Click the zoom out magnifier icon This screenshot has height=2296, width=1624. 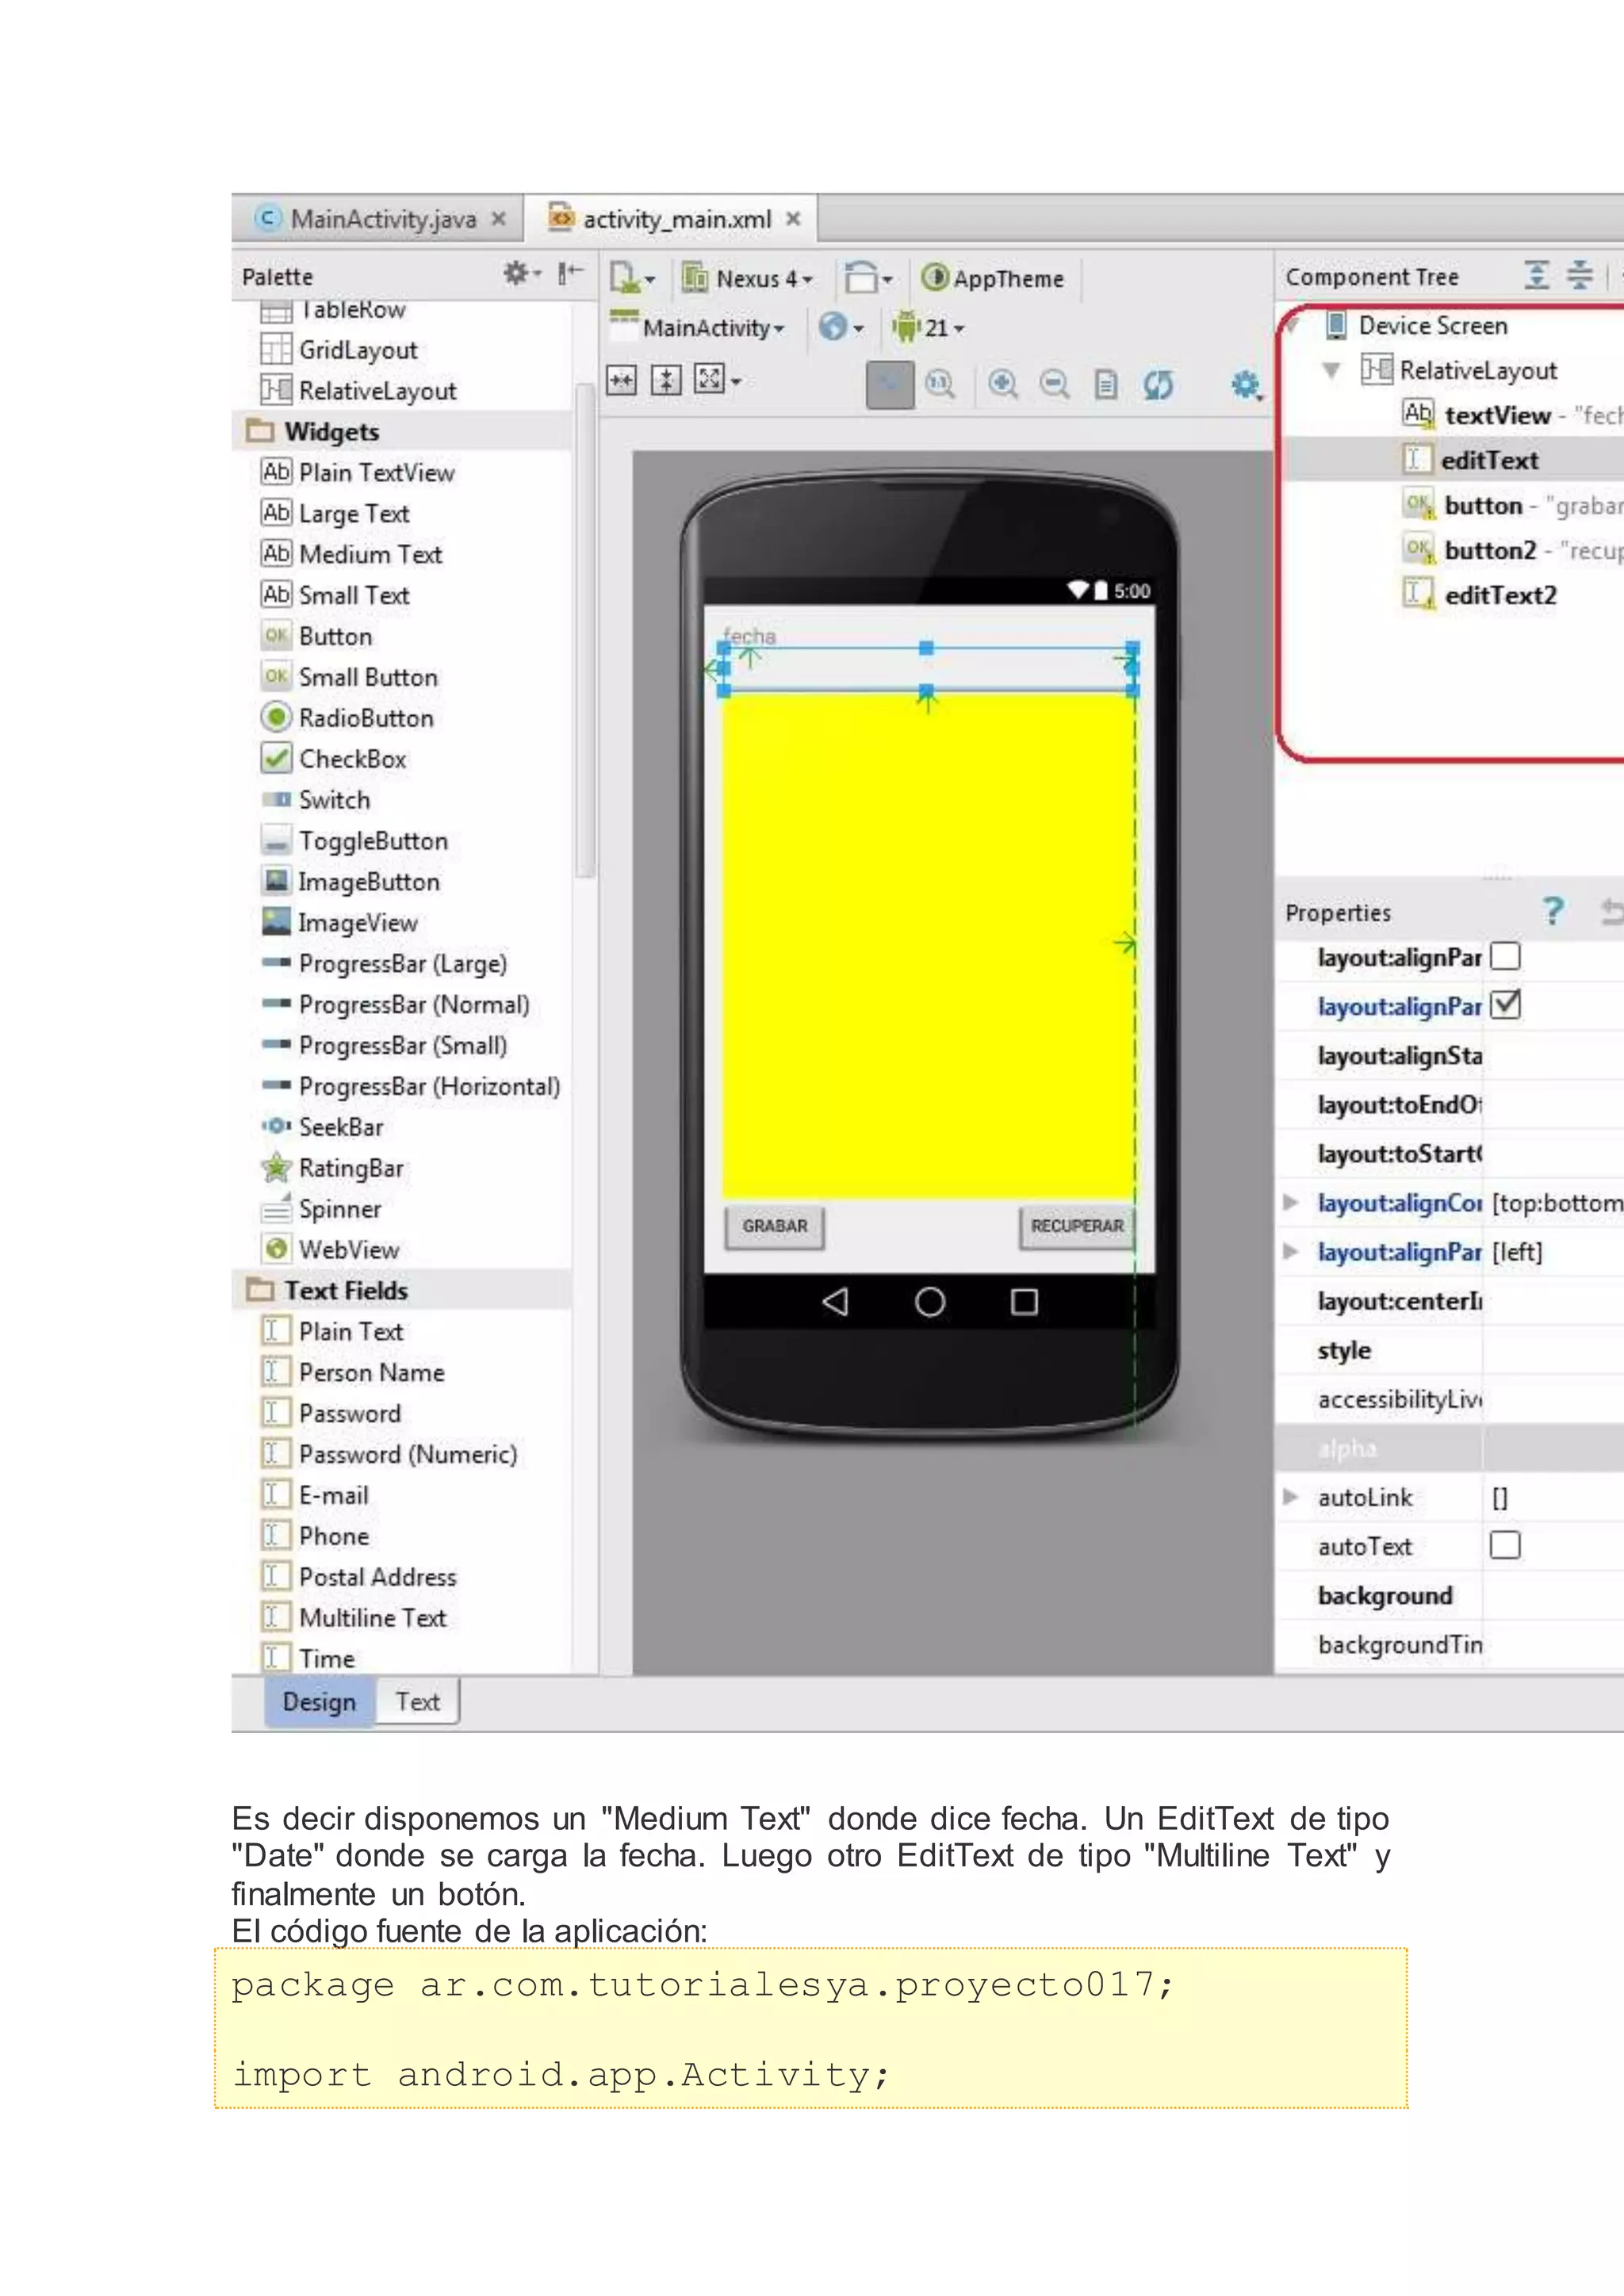tap(1054, 384)
